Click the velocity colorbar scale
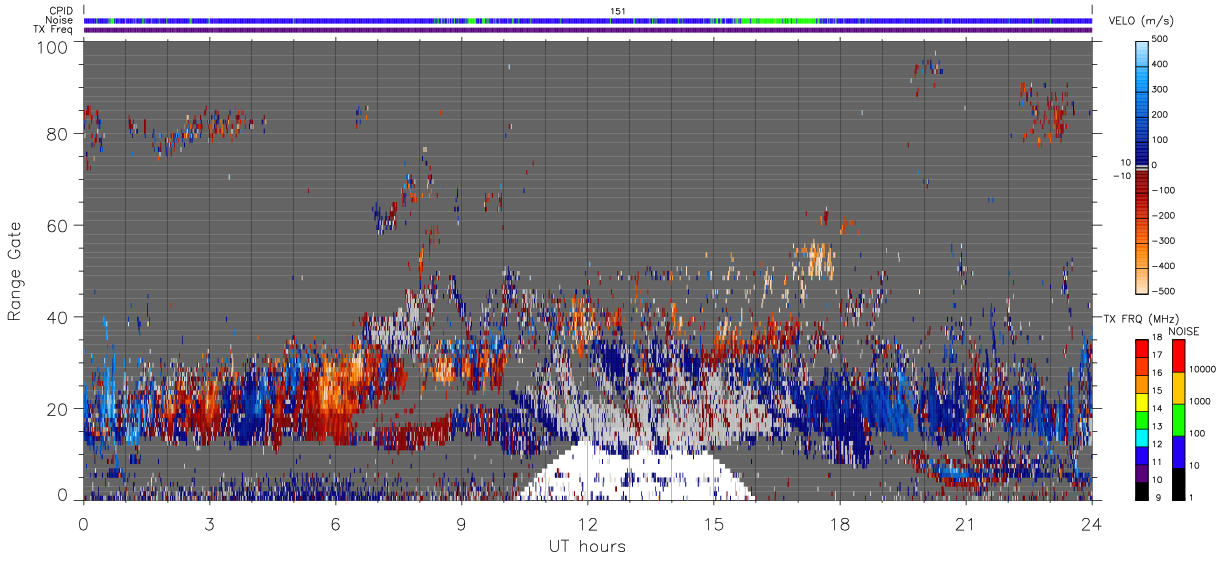Screen dimensions: 1228x567 (1142, 165)
